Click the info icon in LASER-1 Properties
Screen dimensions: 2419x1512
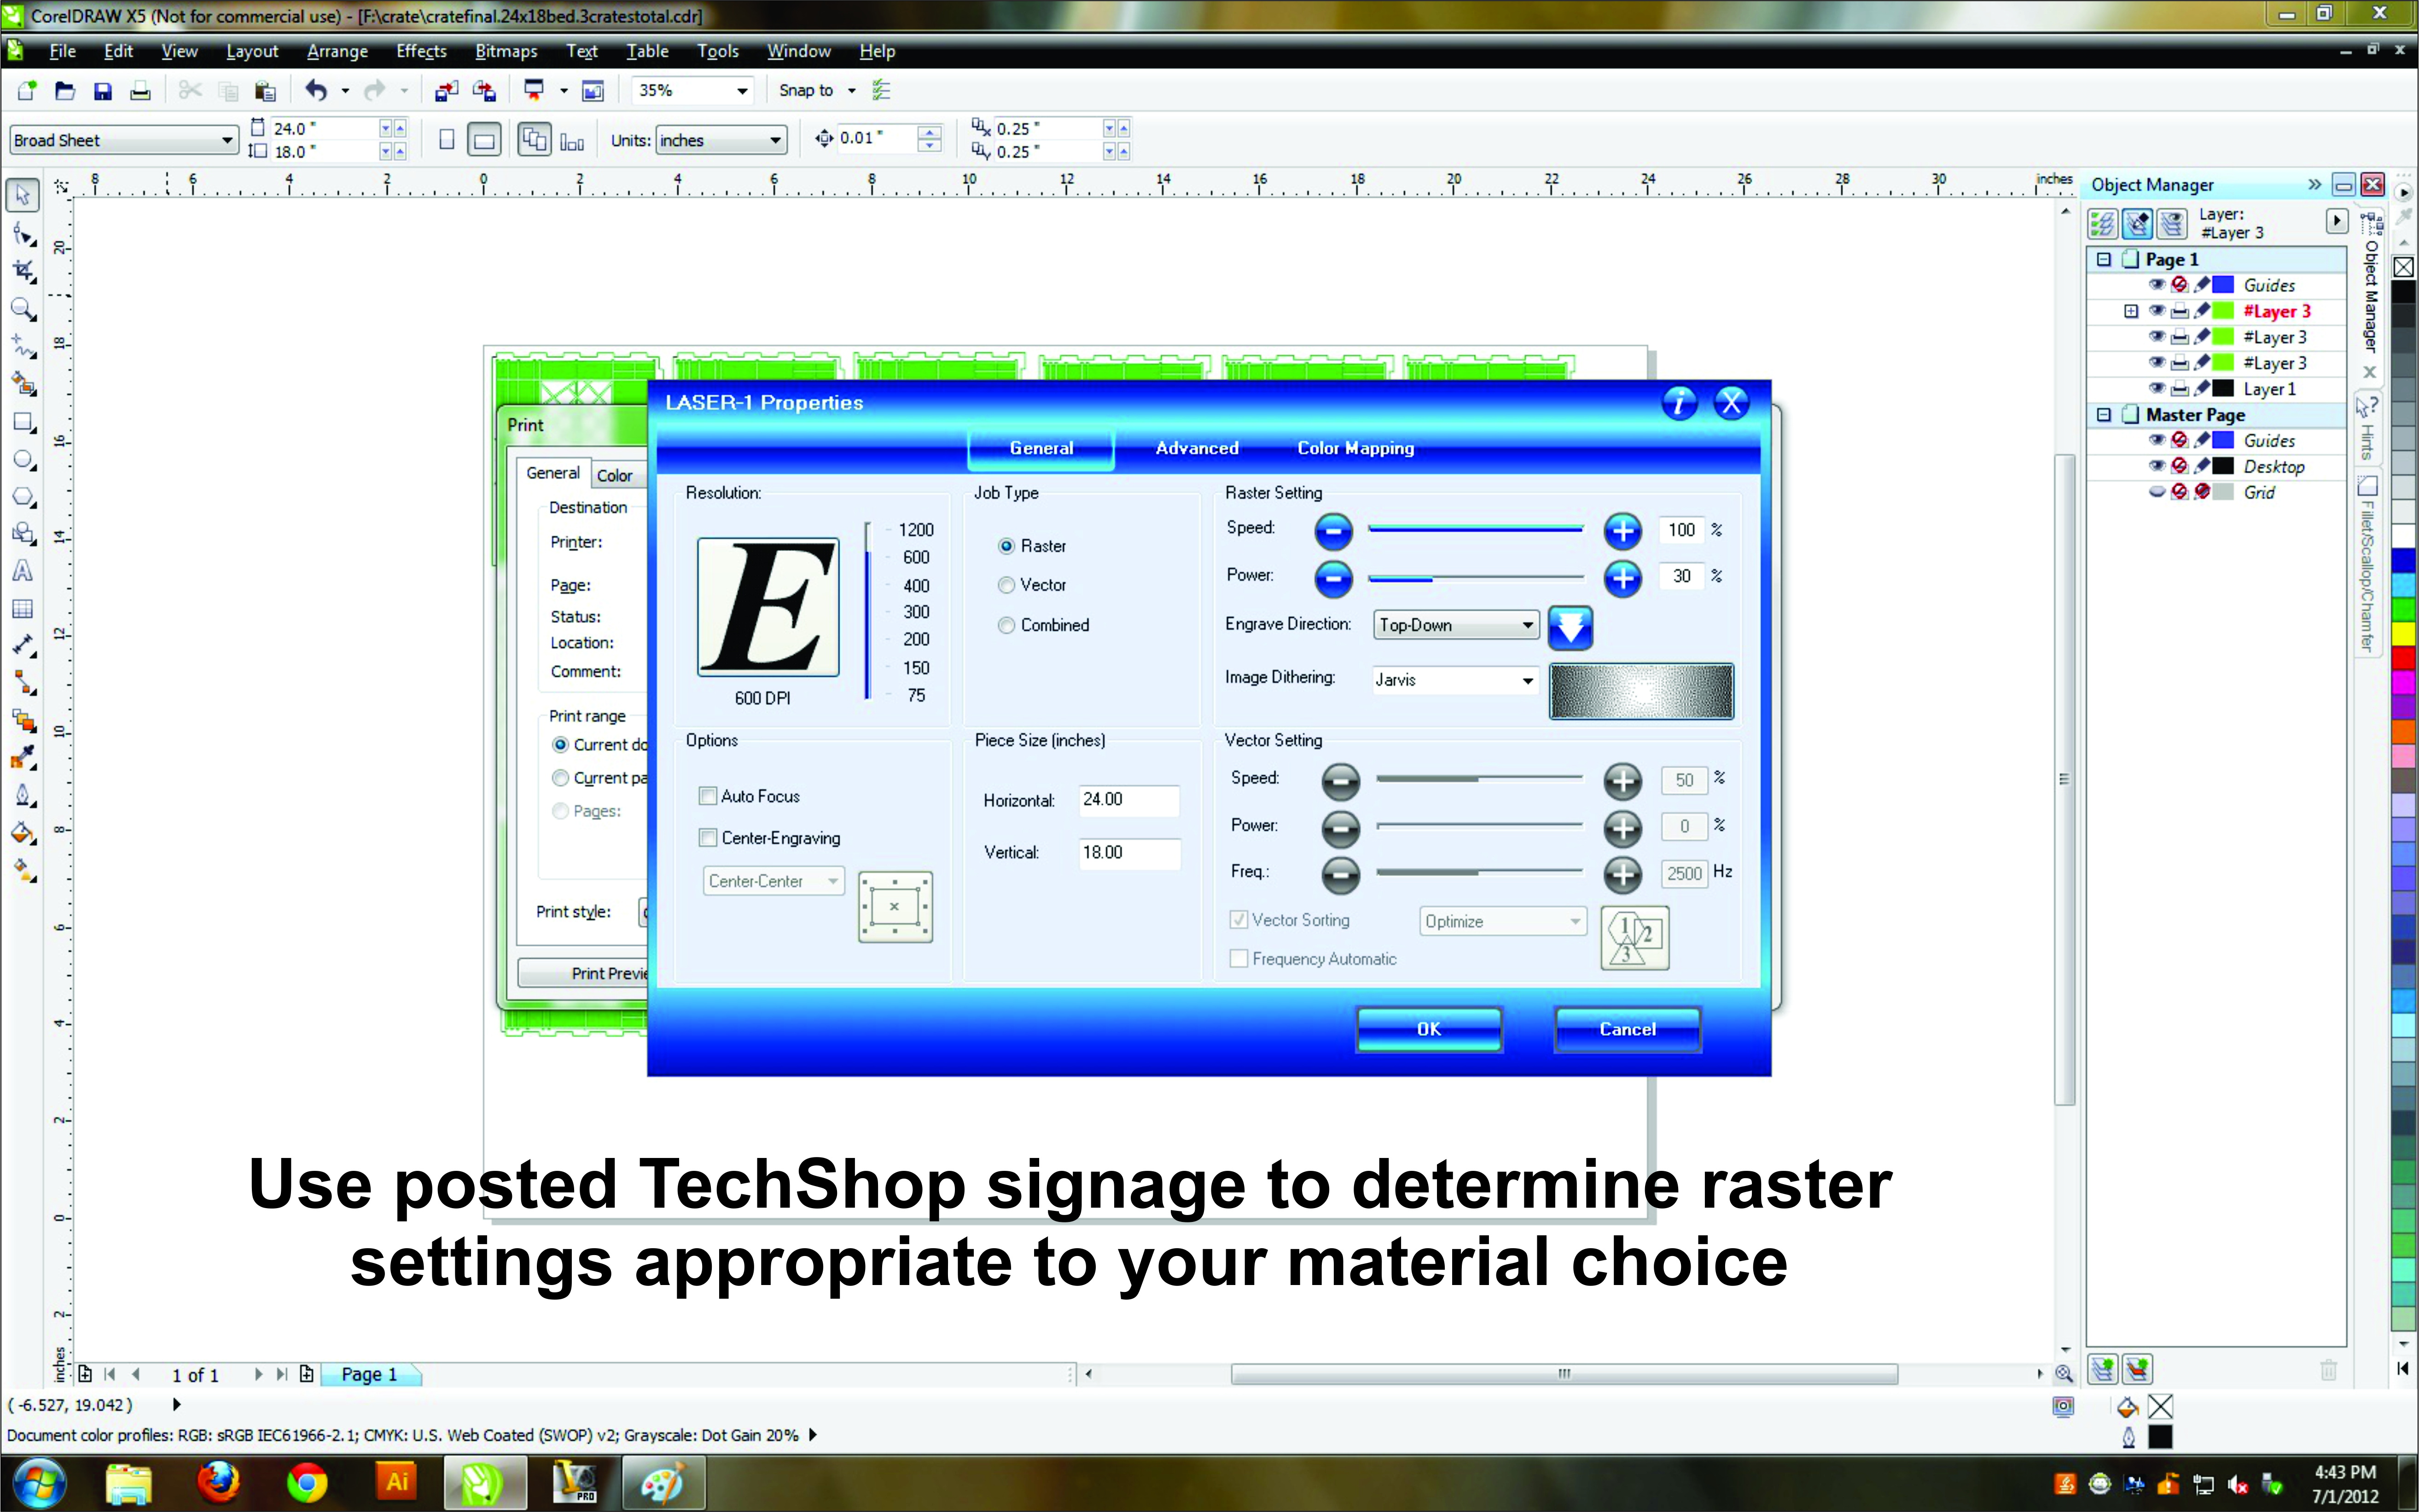coord(1679,403)
